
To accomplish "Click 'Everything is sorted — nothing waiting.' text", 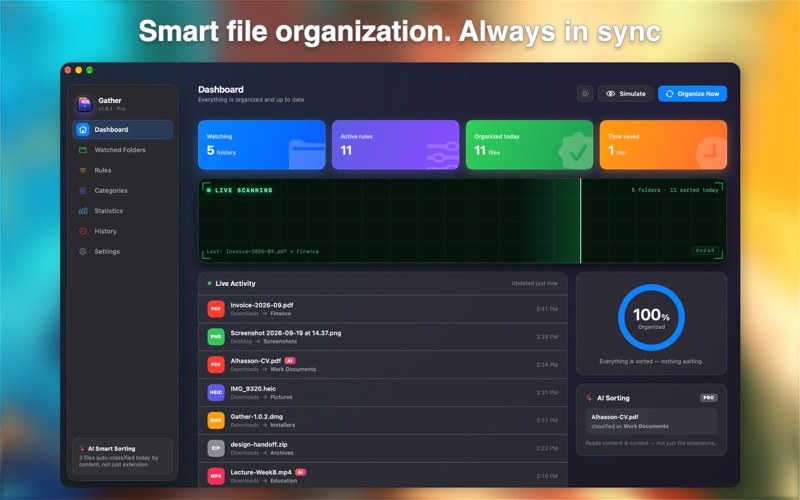I will click(651, 361).
